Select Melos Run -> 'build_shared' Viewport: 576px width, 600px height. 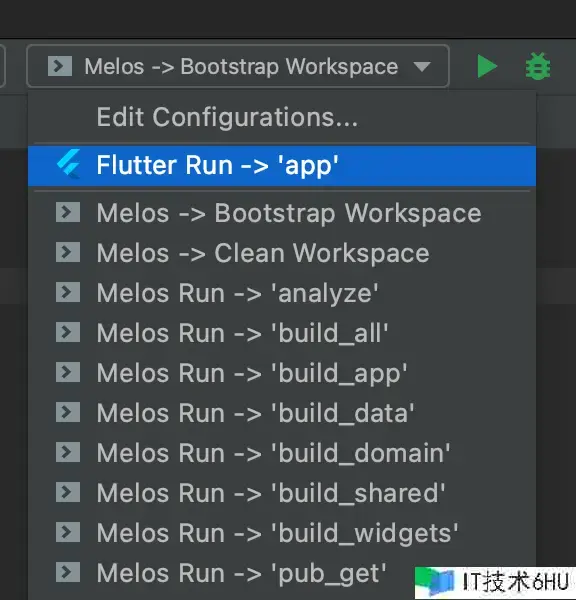[x=282, y=493]
